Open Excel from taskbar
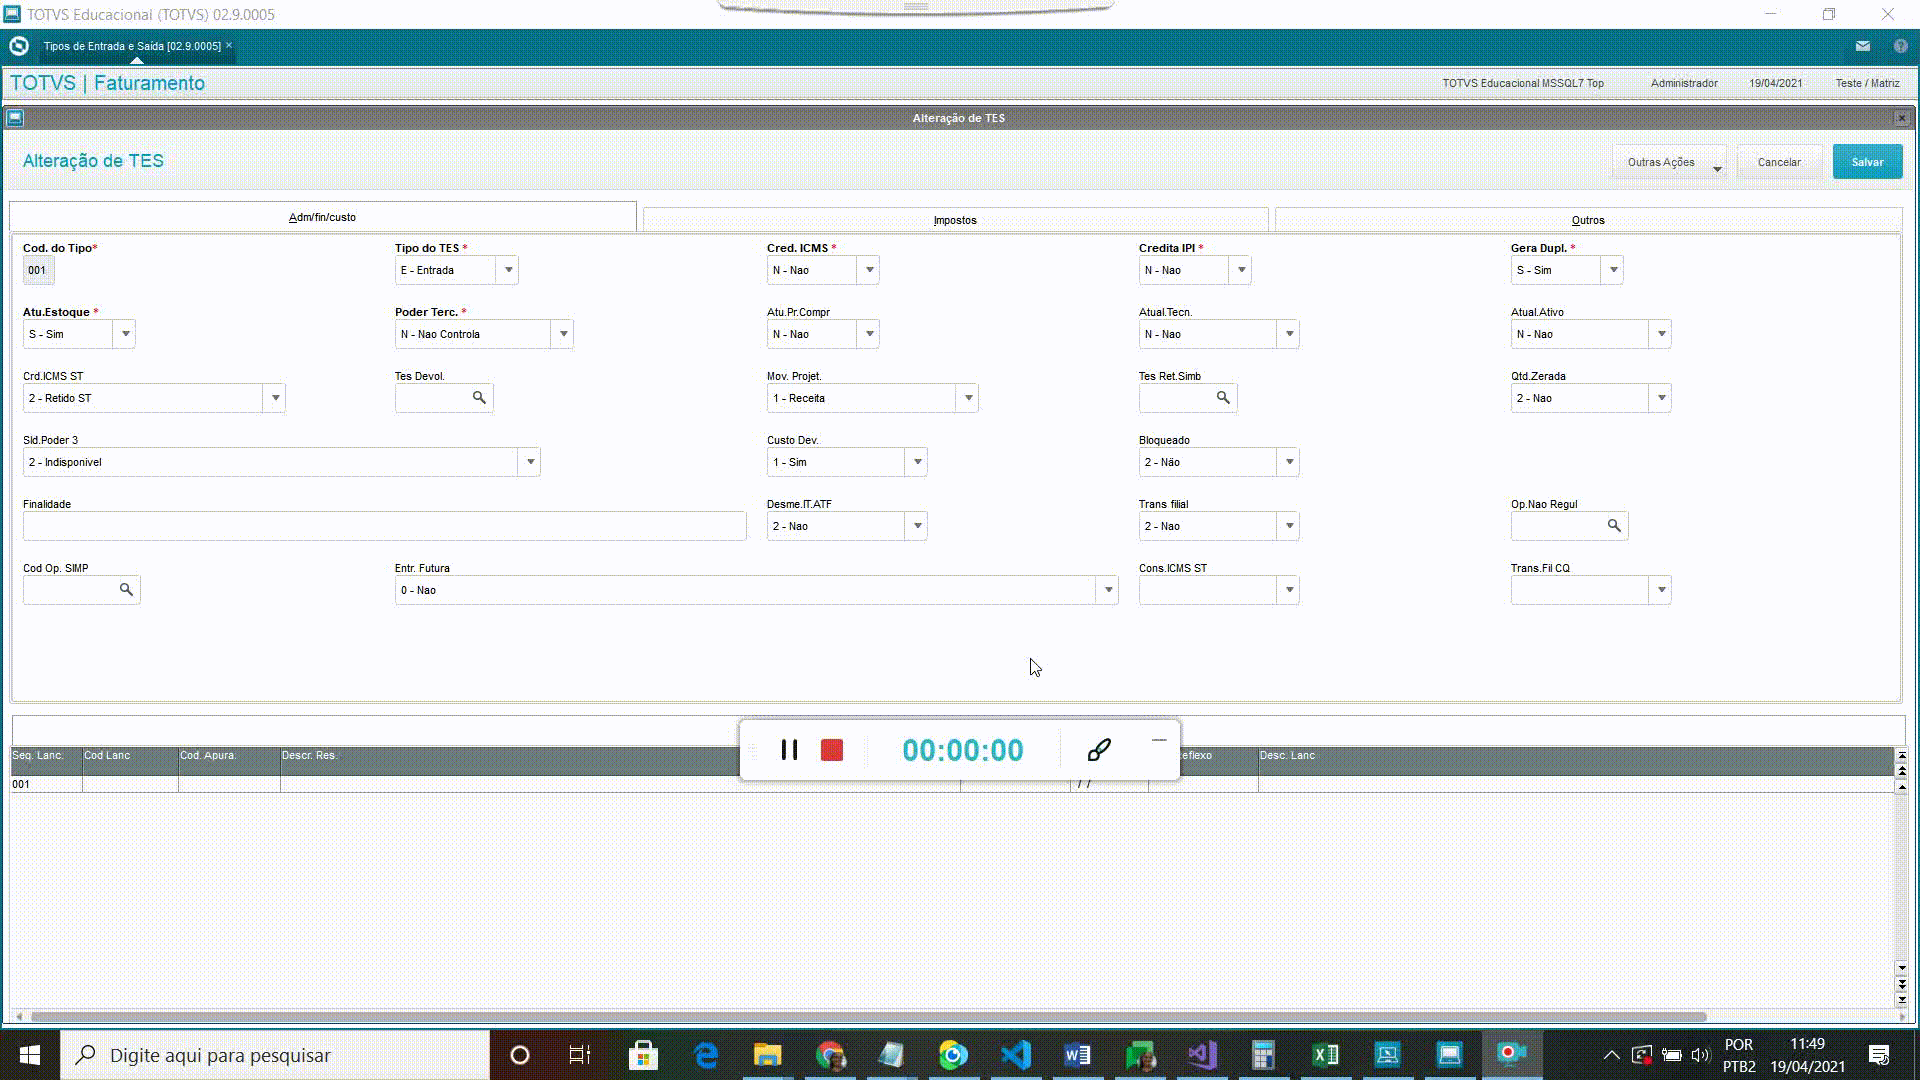This screenshot has width=1920, height=1080. click(x=1326, y=1055)
